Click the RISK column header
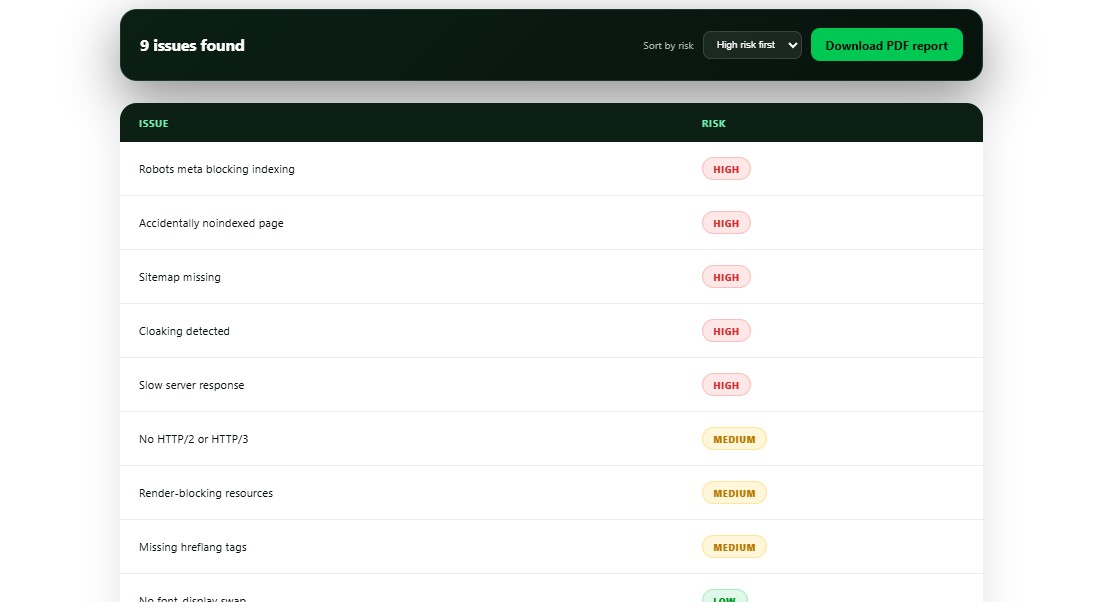Image resolution: width=1114 pixels, height=602 pixels. 713,124
